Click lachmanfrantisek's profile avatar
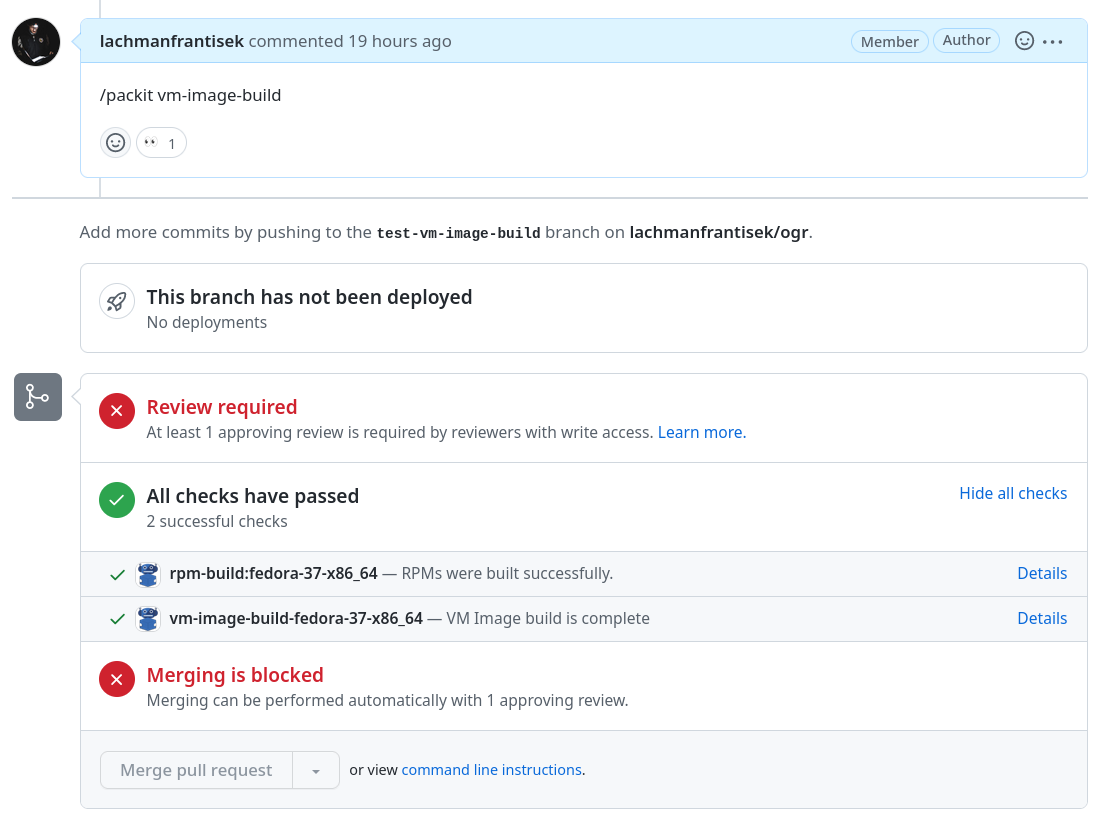 click(36, 42)
